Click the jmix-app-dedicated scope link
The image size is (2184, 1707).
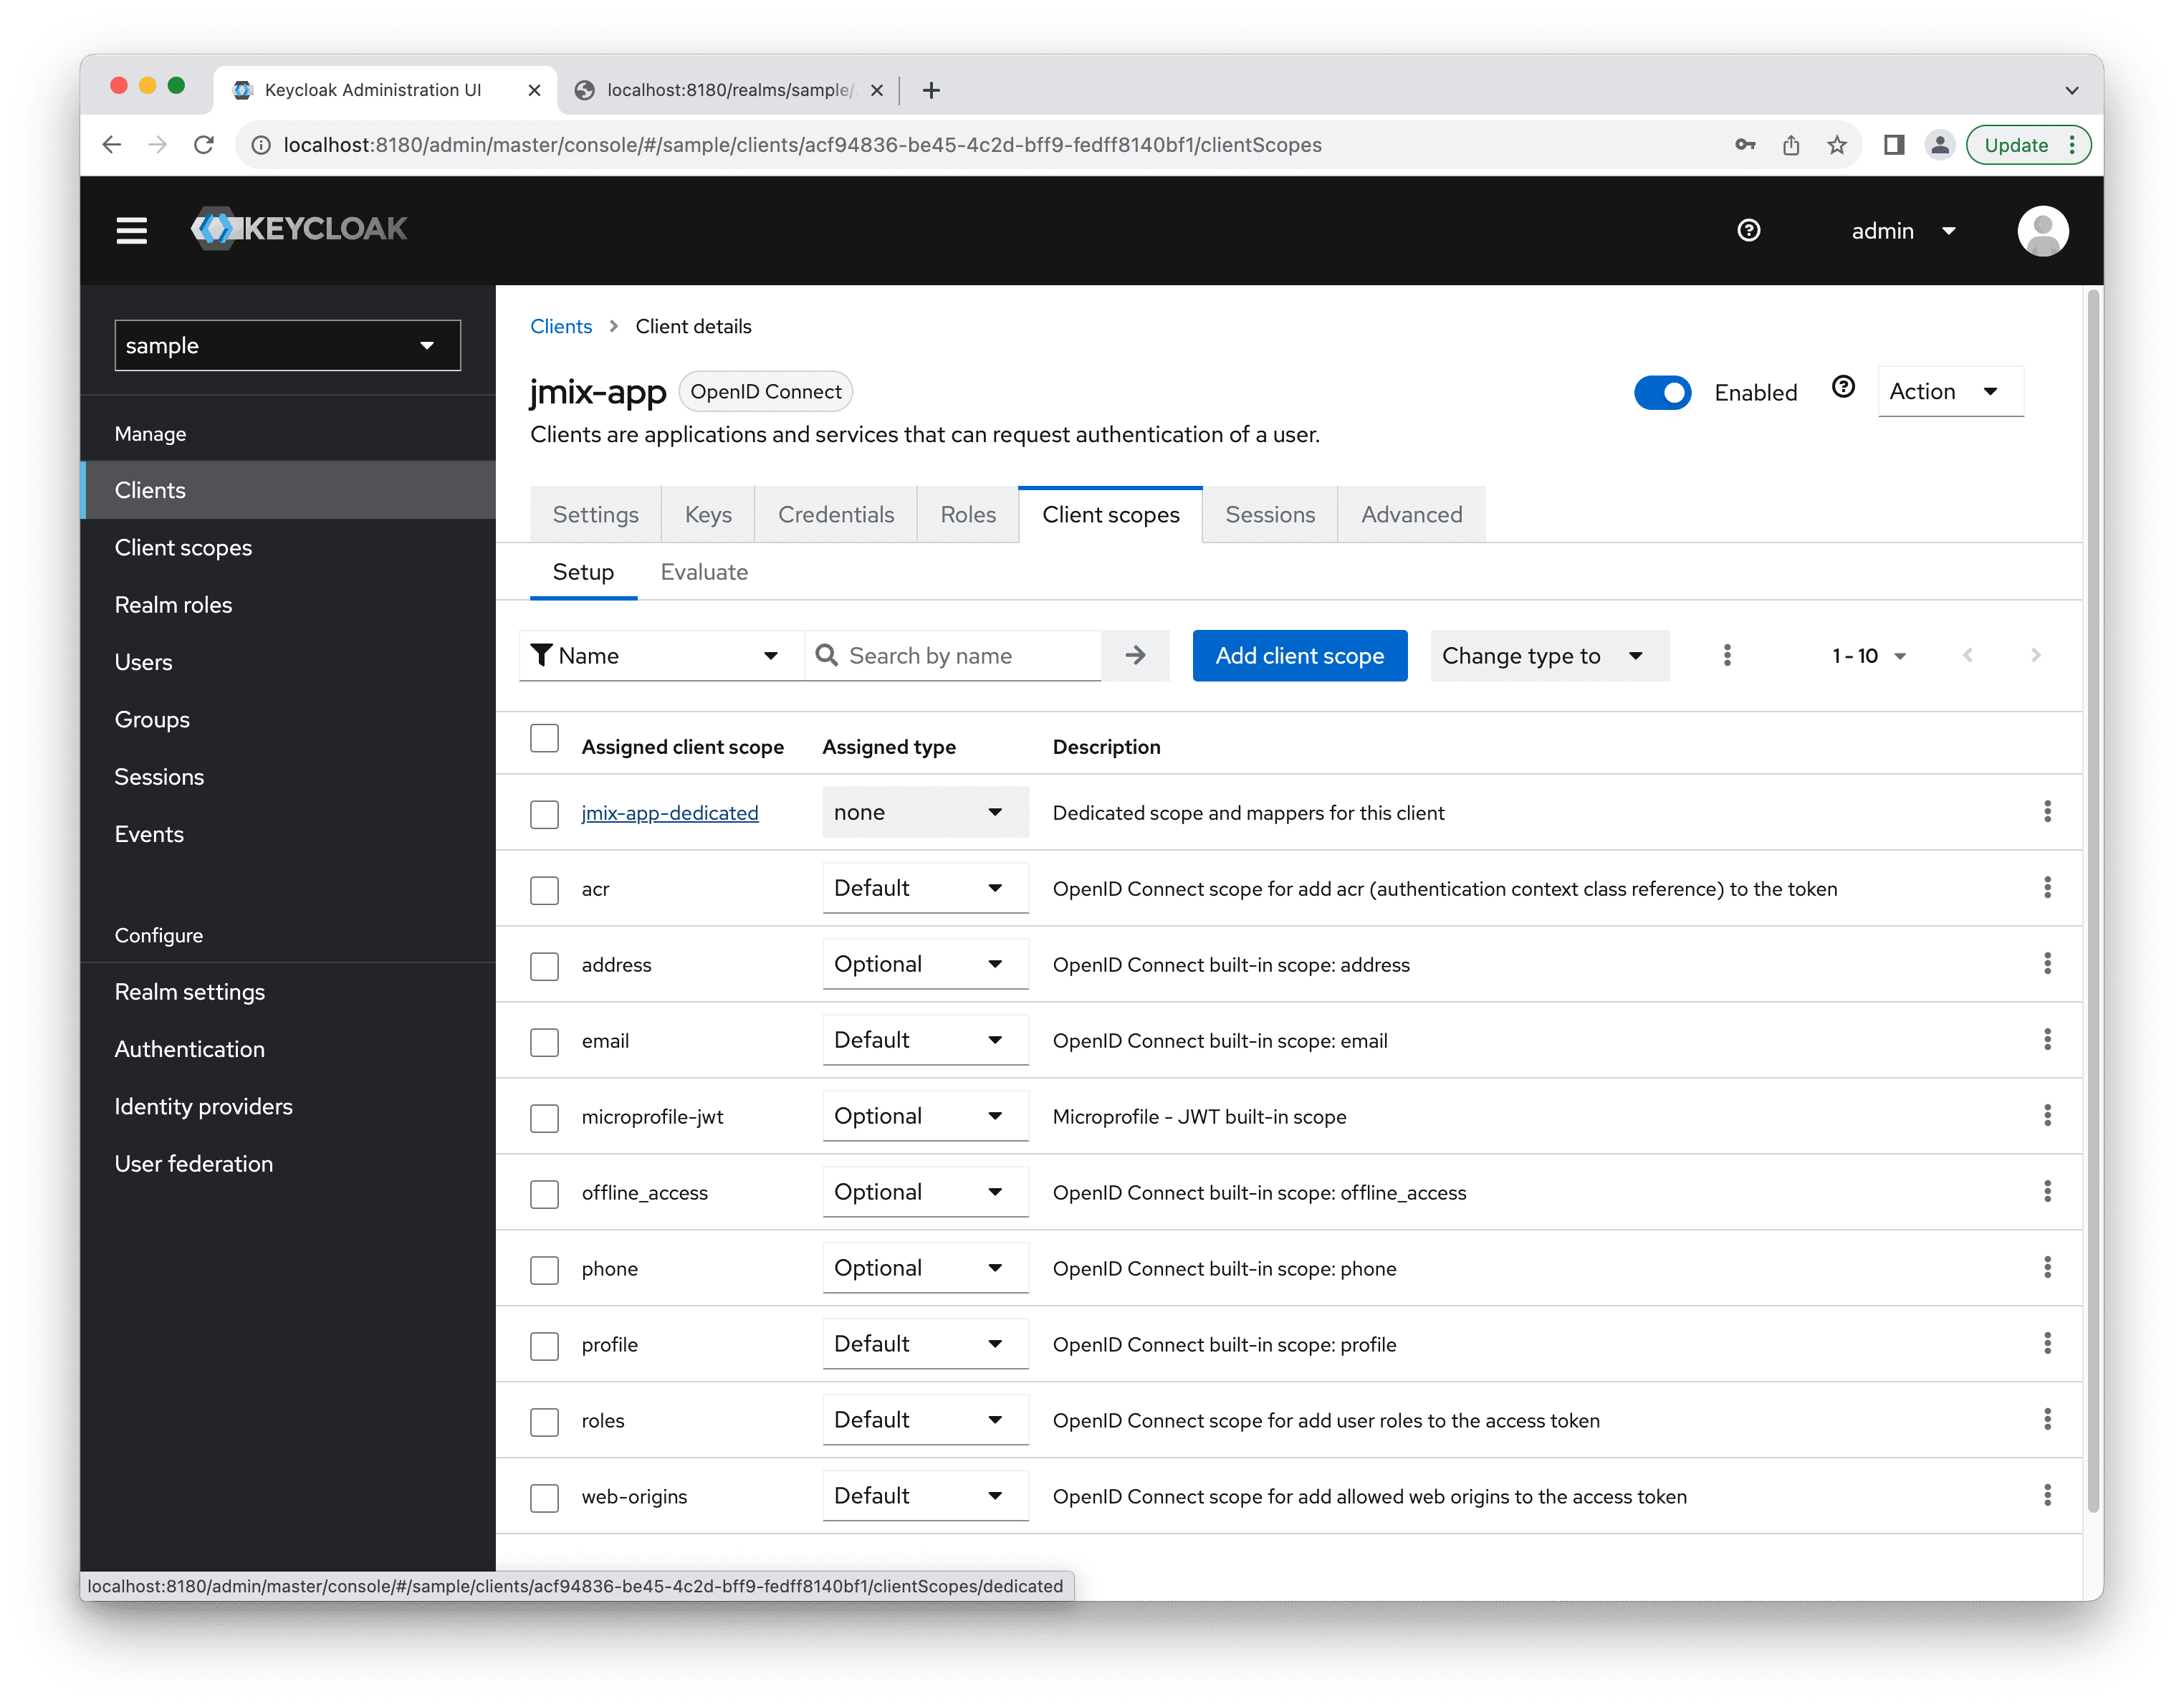(670, 813)
